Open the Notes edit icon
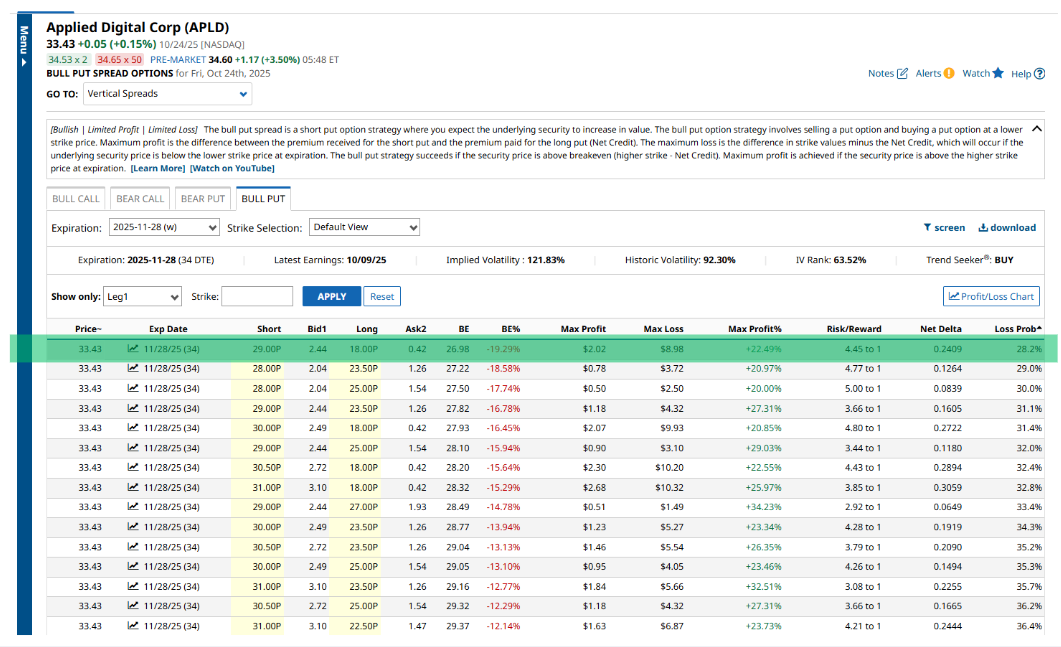This screenshot has width=1061, height=647. tap(903, 73)
